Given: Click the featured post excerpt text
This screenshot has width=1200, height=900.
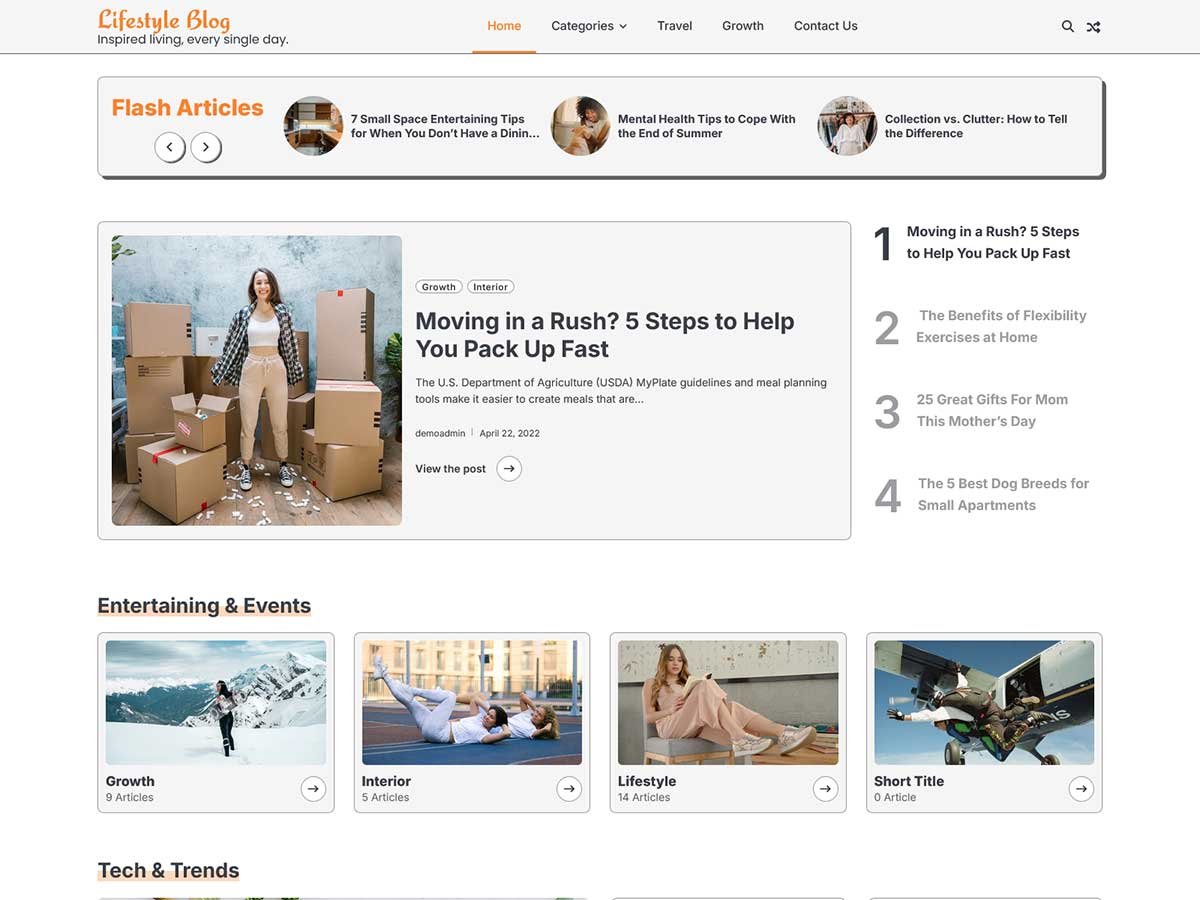Looking at the screenshot, I should pyautogui.click(x=621, y=390).
